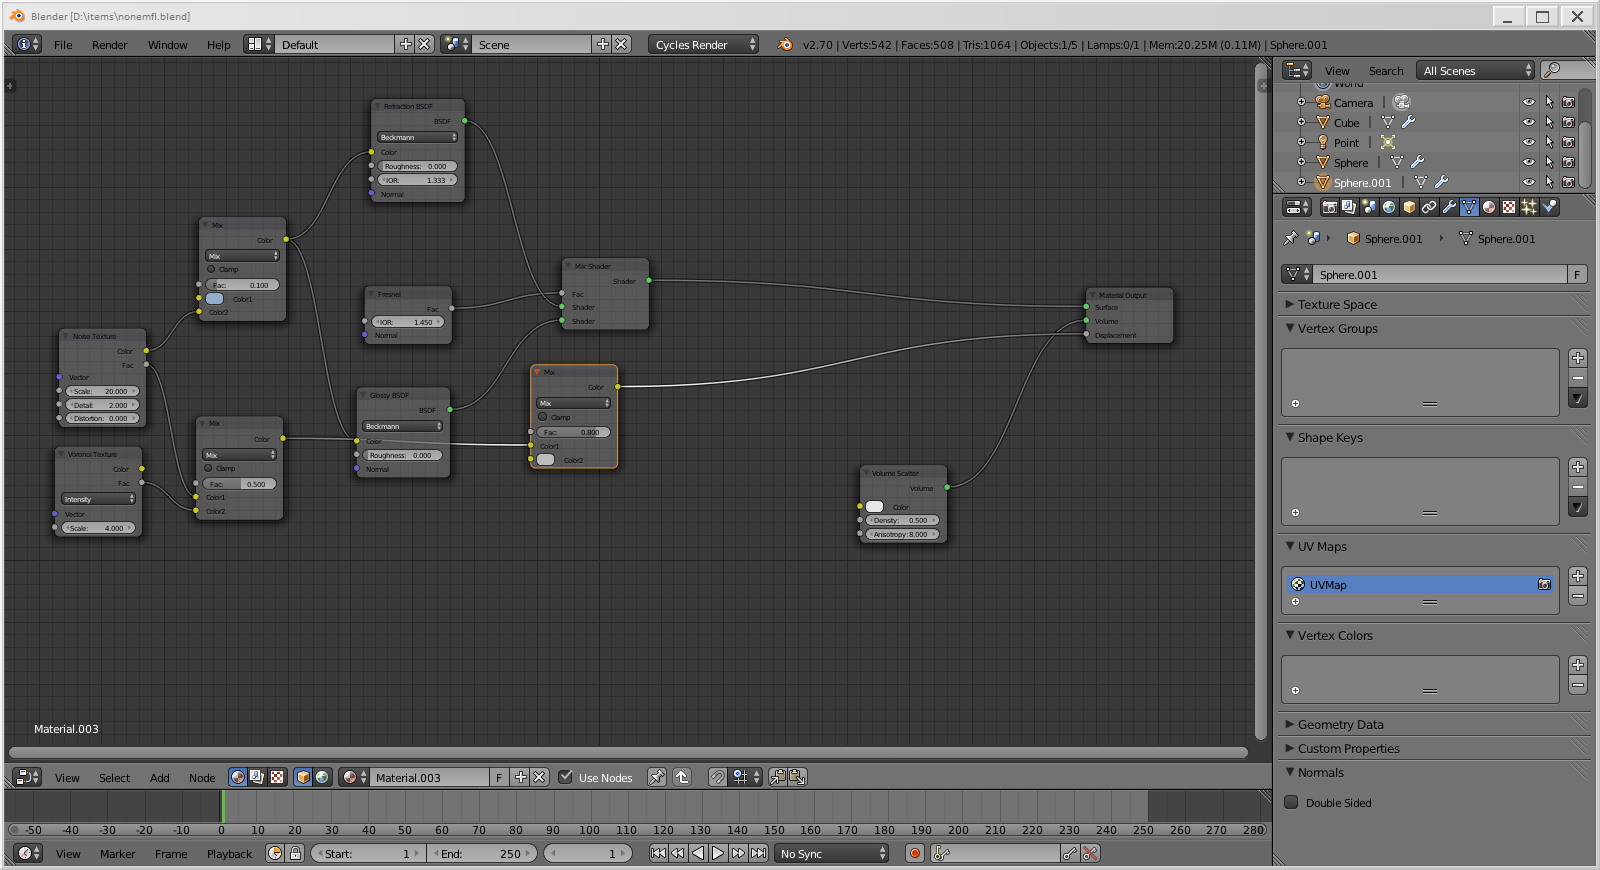1600x870 pixels.
Task: Open the Cycles Render engine dropdown
Action: (x=704, y=45)
